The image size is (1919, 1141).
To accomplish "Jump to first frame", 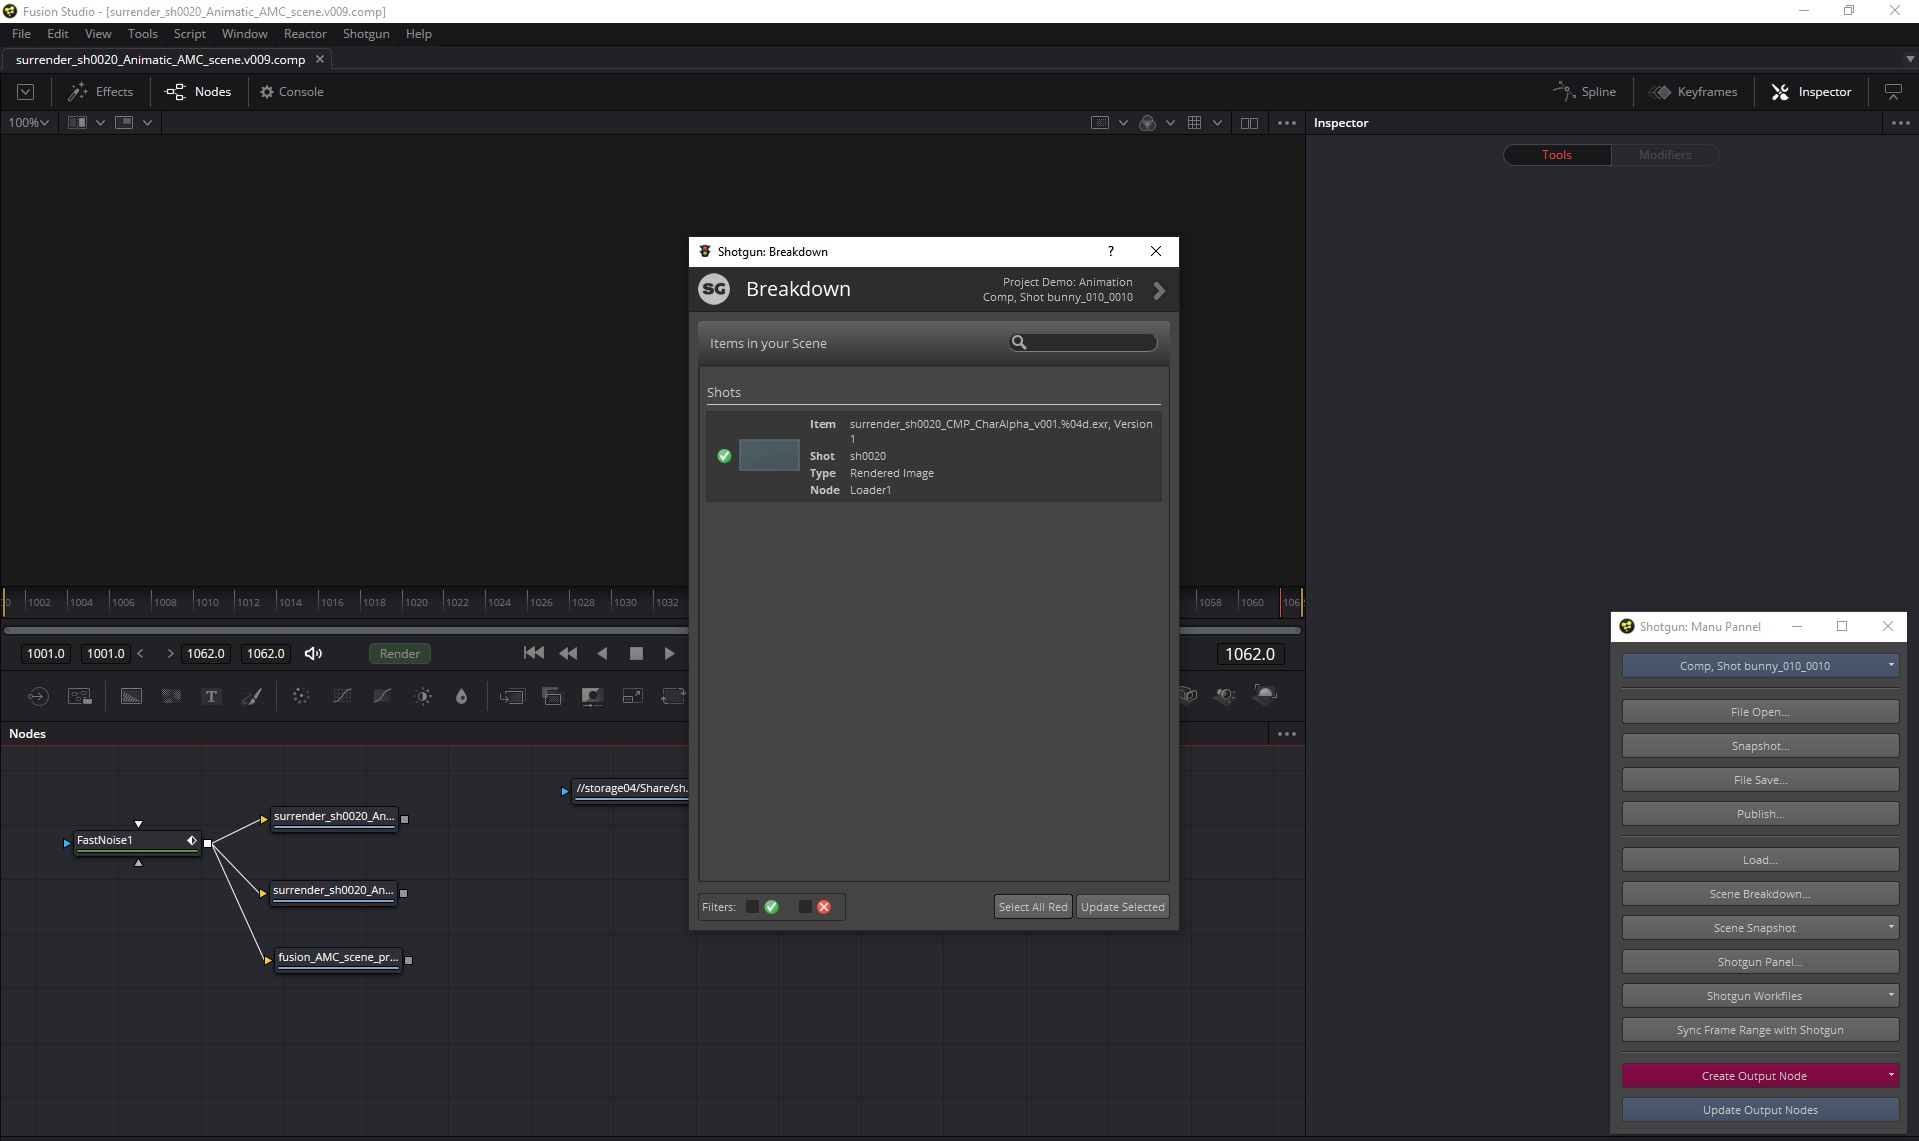I will pyautogui.click(x=534, y=654).
